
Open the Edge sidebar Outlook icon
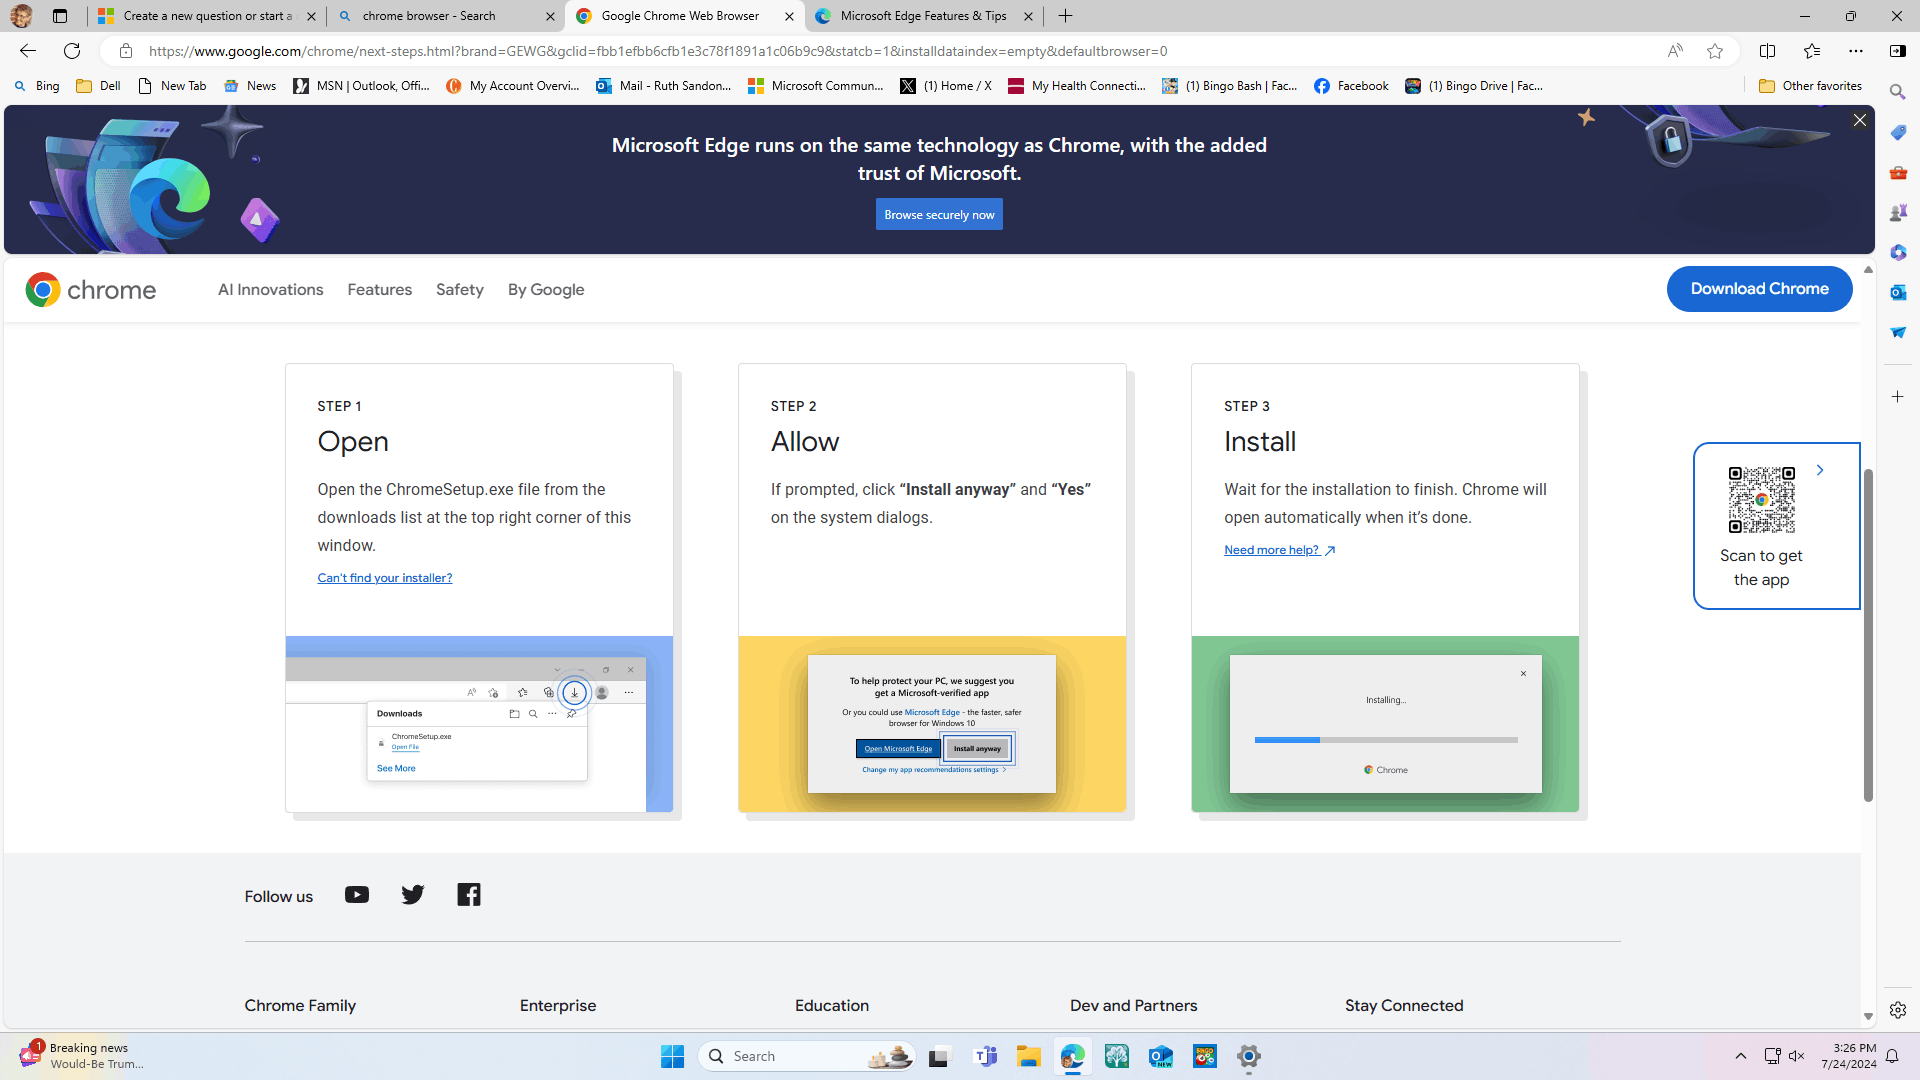(x=1898, y=292)
